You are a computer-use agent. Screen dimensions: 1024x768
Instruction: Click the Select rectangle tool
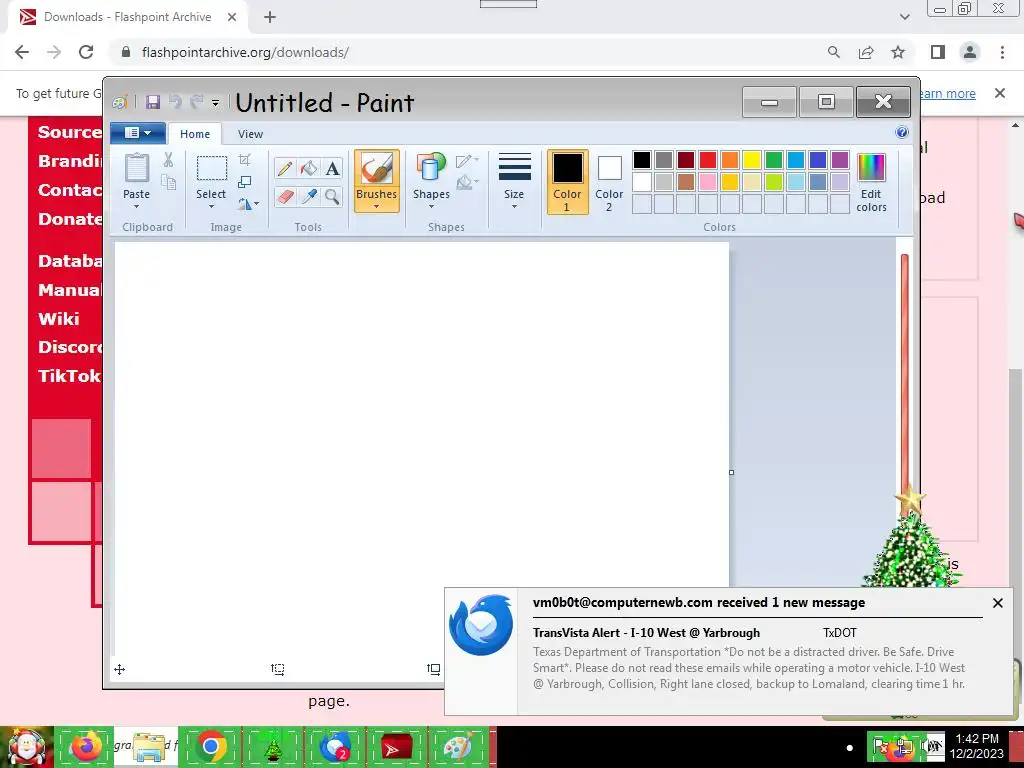[x=212, y=168]
